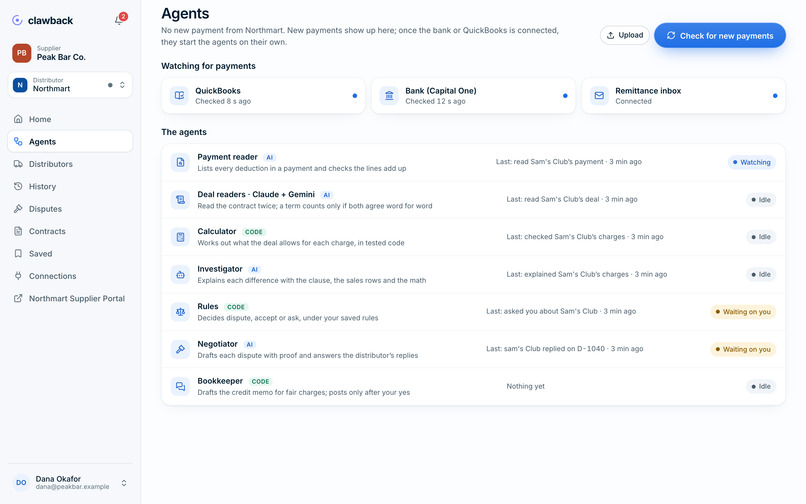Click the Remittance inbox envelope icon
The height and width of the screenshot is (504, 806).
click(599, 95)
